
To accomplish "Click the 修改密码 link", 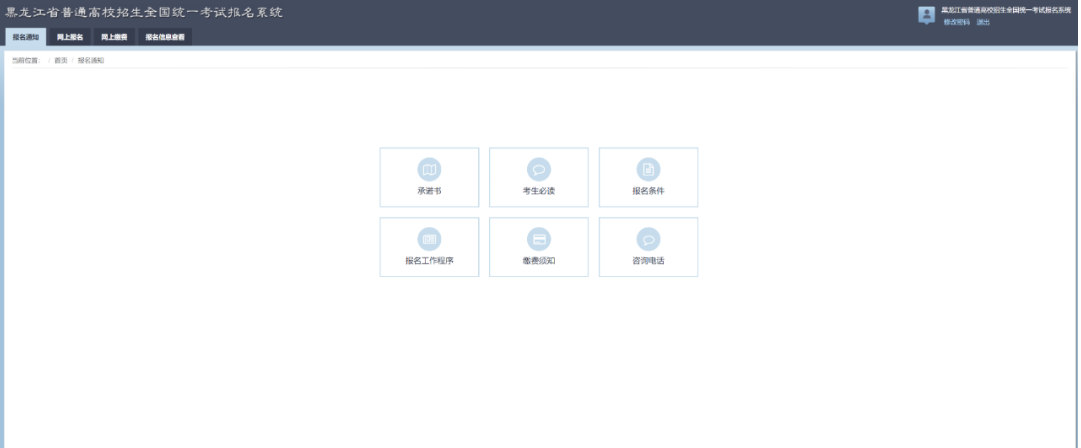I will 956,22.
